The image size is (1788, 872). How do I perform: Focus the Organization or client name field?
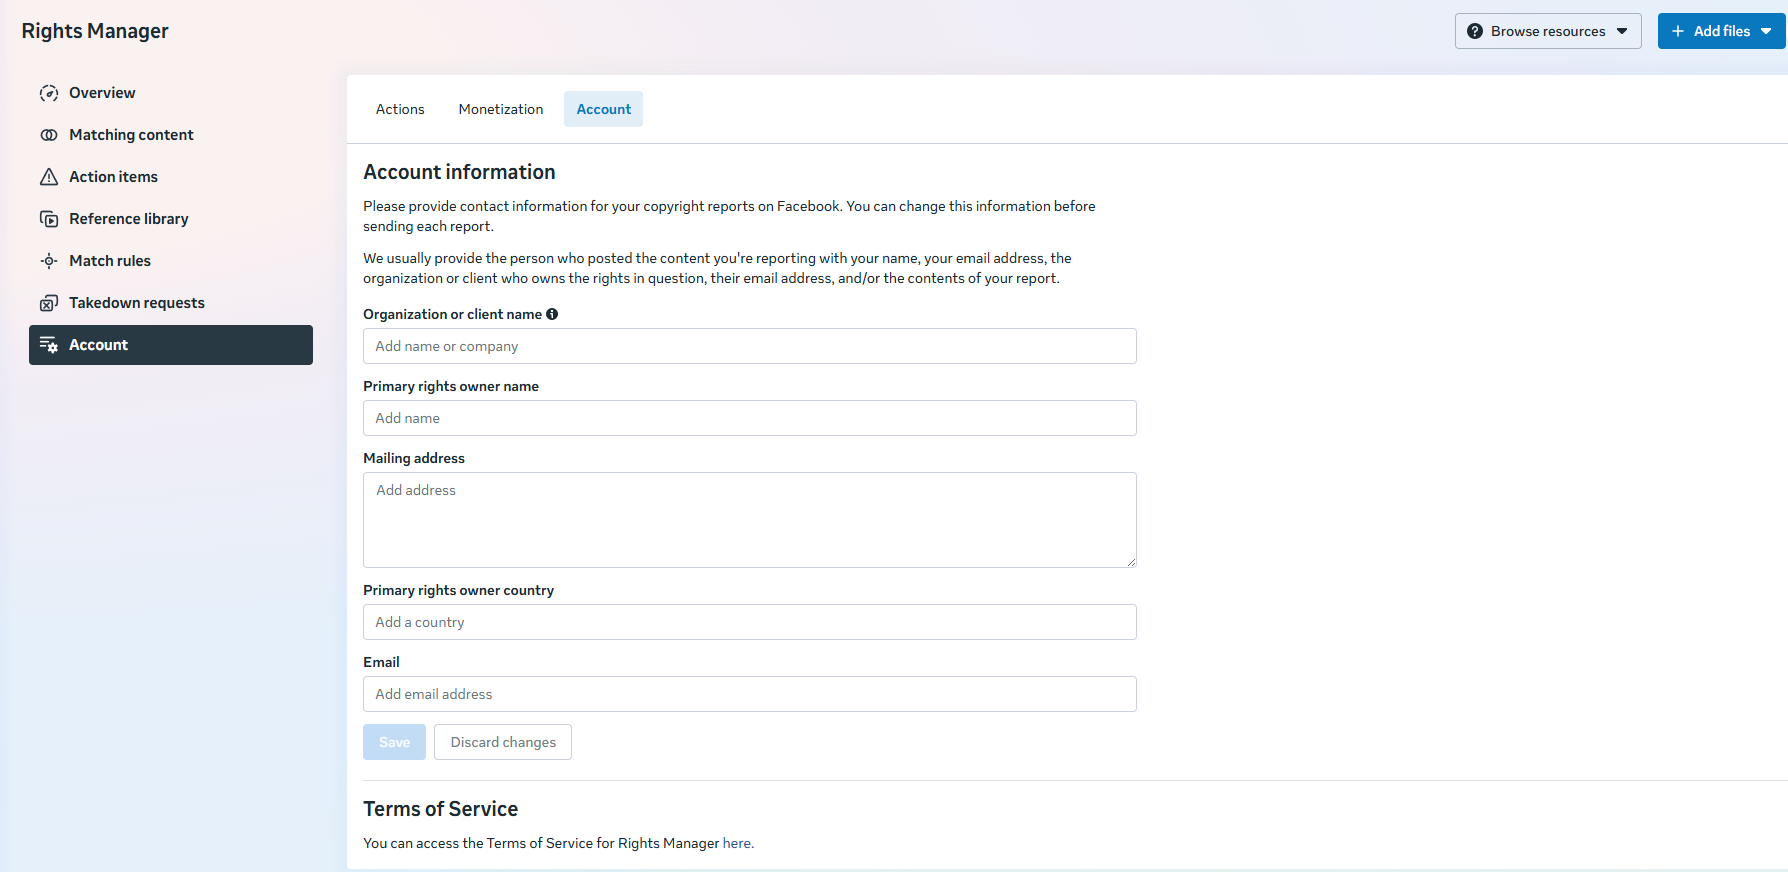[749, 346]
